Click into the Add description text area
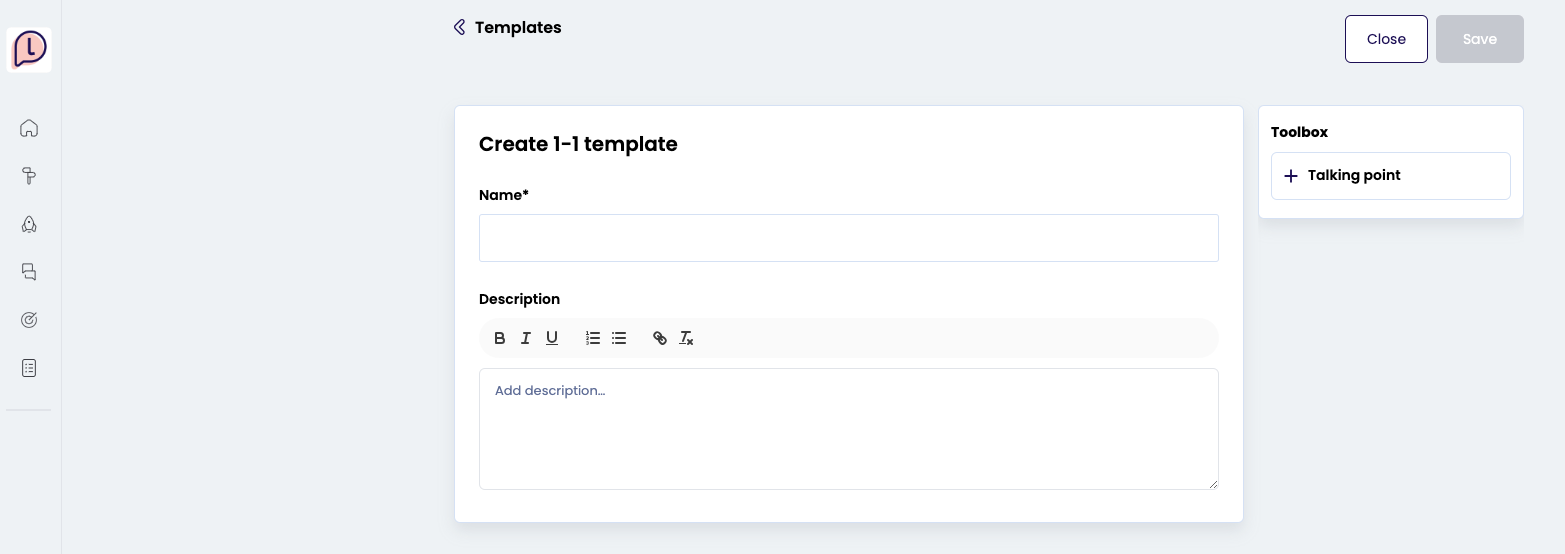The width and height of the screenshot is (1565, 554). [x=848, y=428]
